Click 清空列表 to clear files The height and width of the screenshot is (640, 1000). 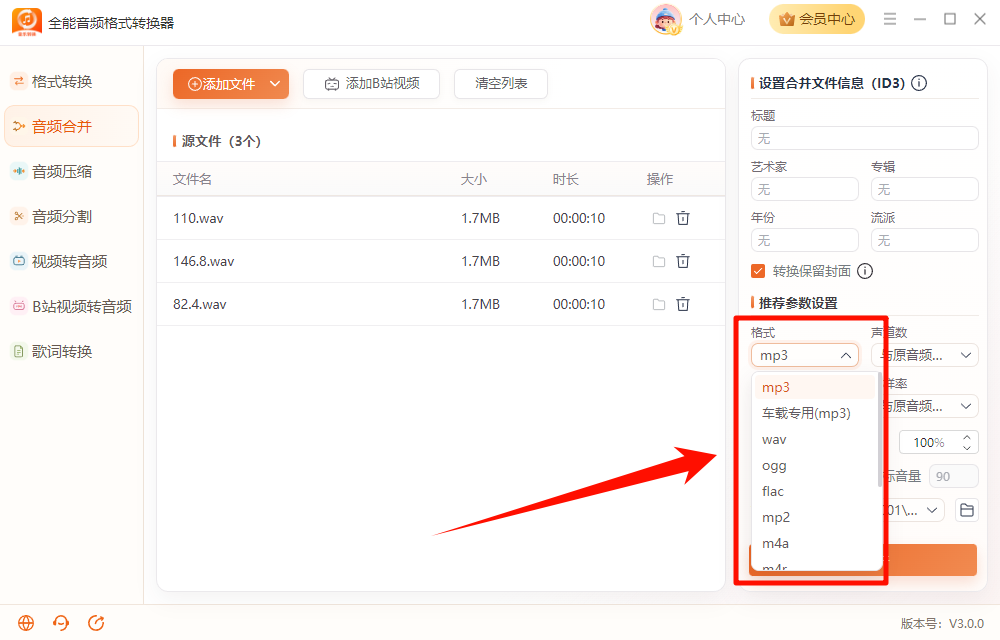coord(501,84)
